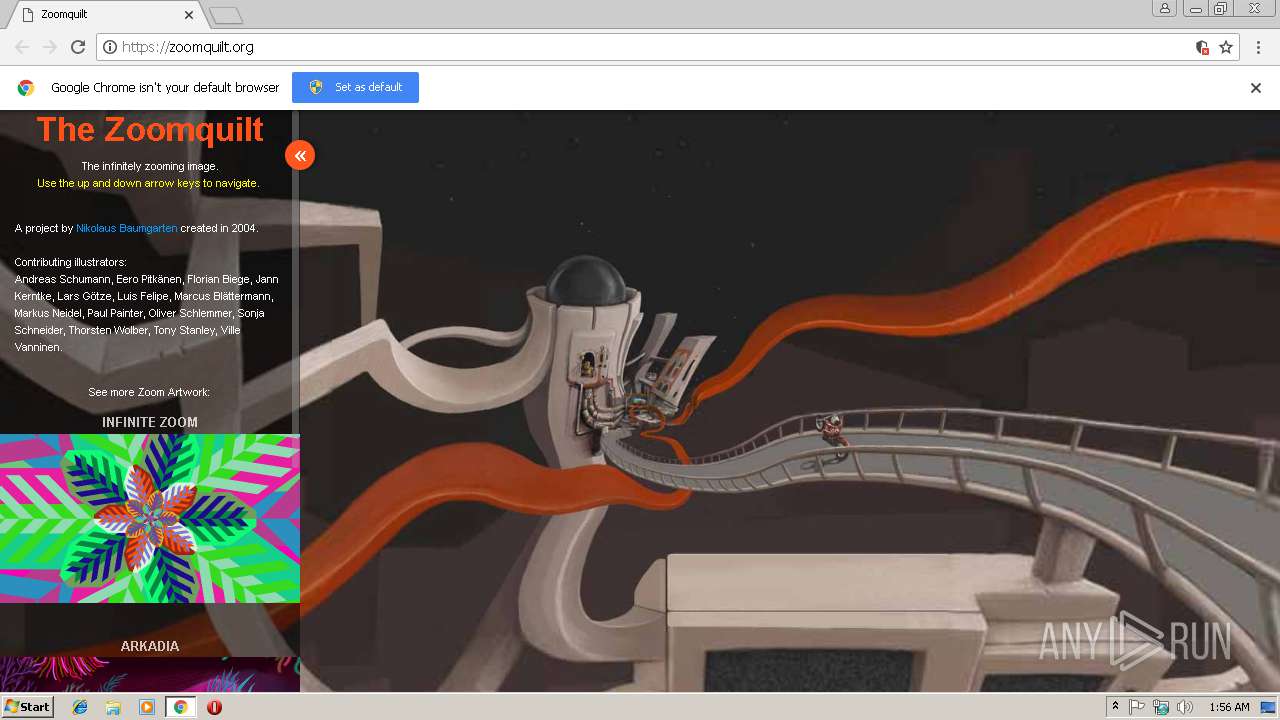Open the ARKADIA artwork label

click(150, 646)
